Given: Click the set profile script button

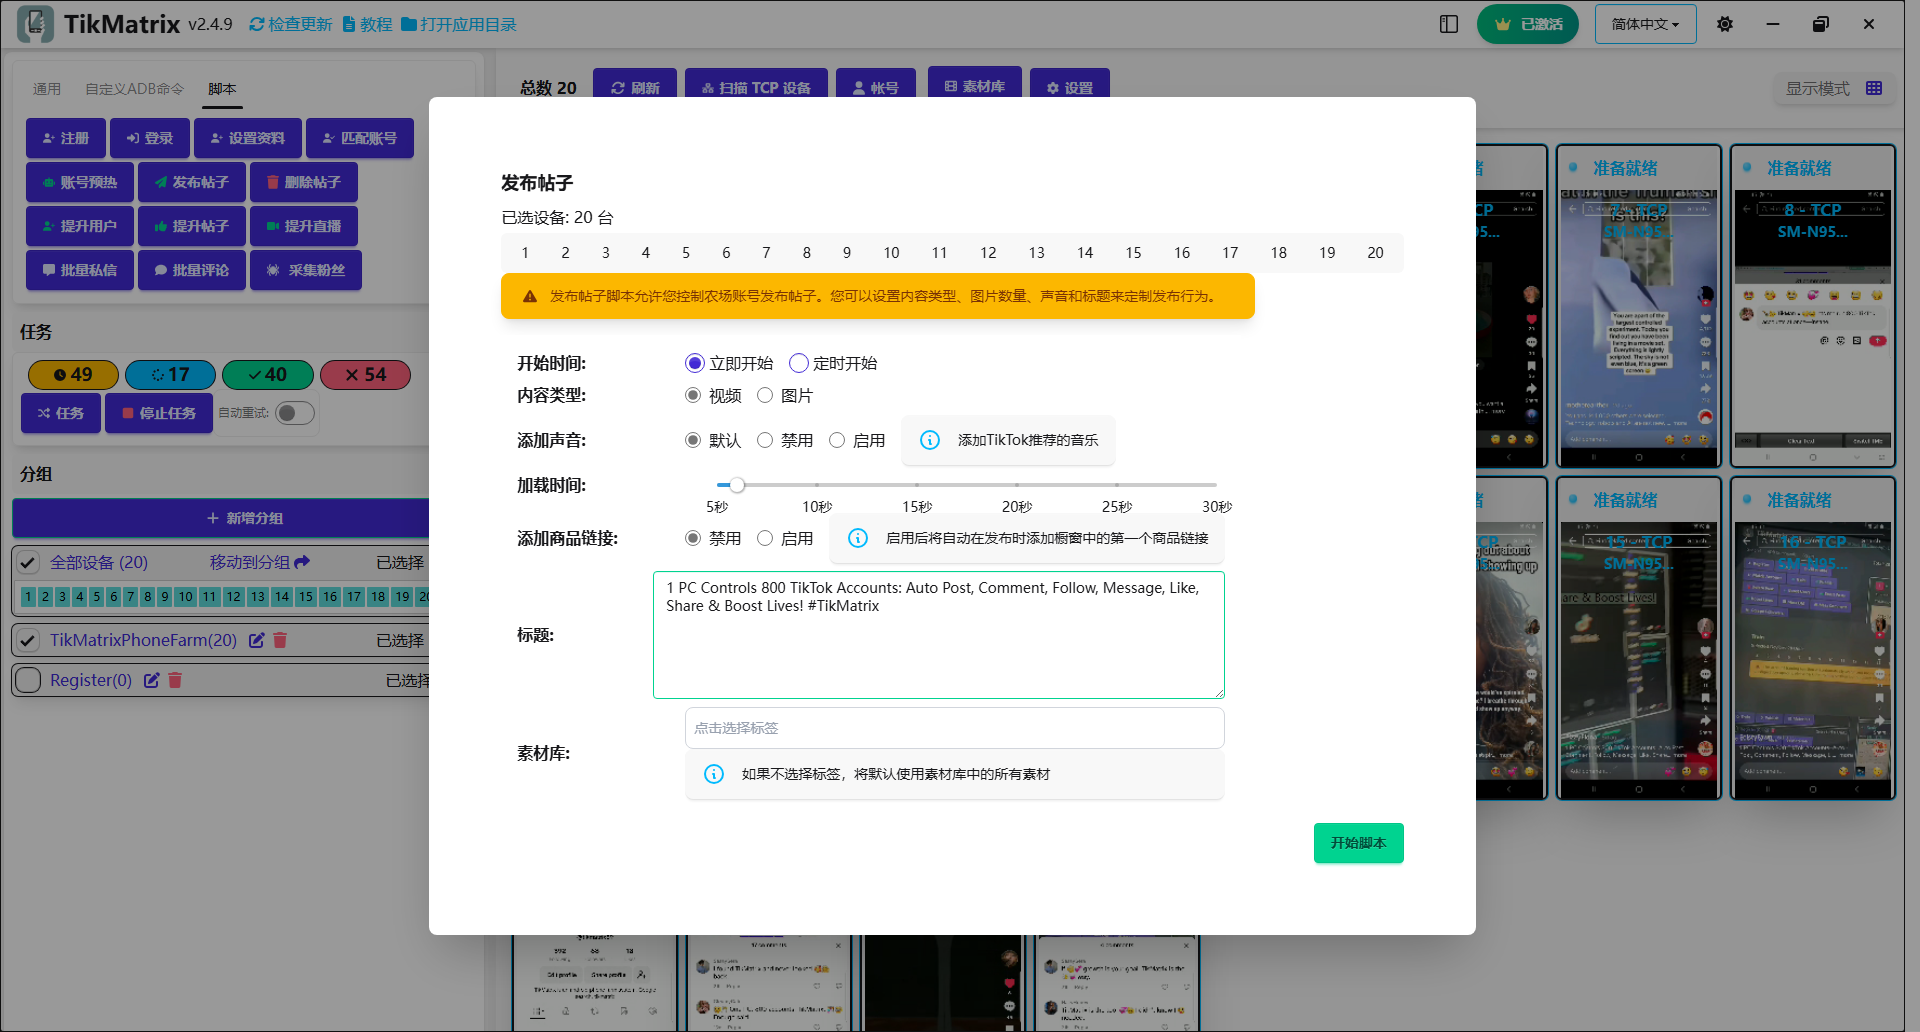Looking at the screenshot, I should (248, 138).
